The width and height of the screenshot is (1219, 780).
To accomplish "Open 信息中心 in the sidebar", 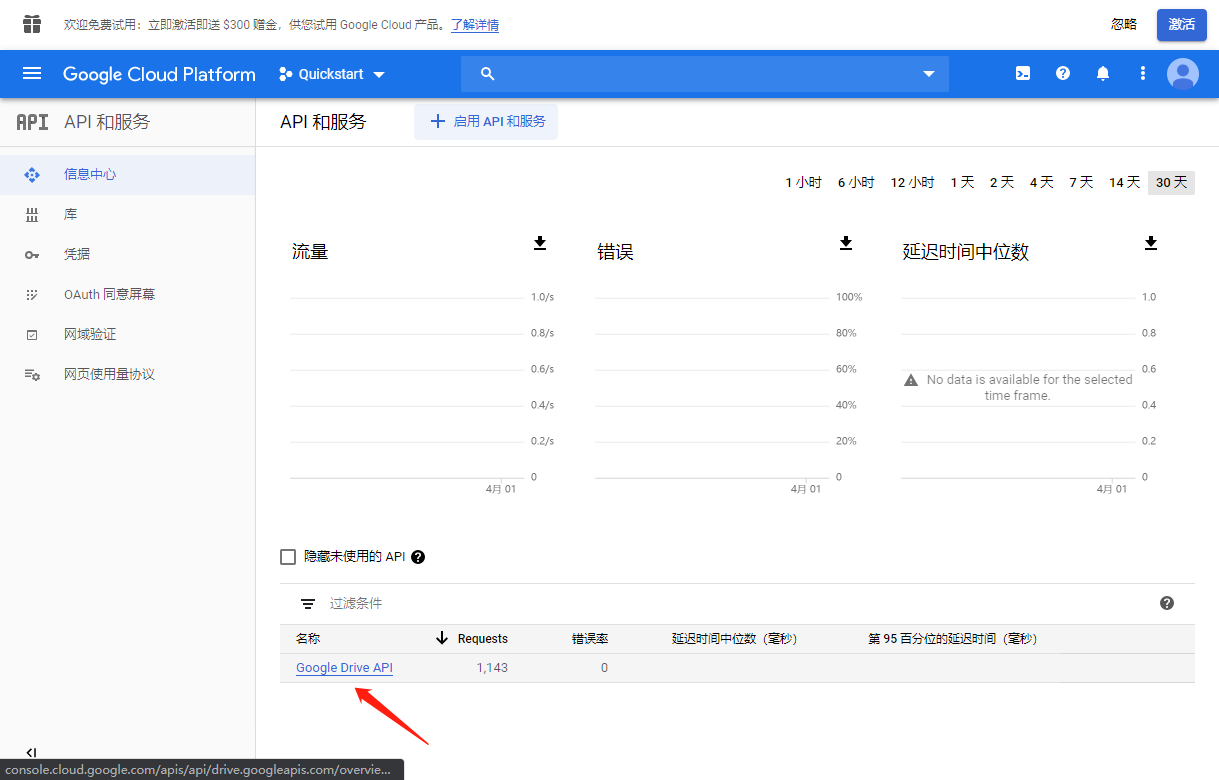I will pos(127,174).
